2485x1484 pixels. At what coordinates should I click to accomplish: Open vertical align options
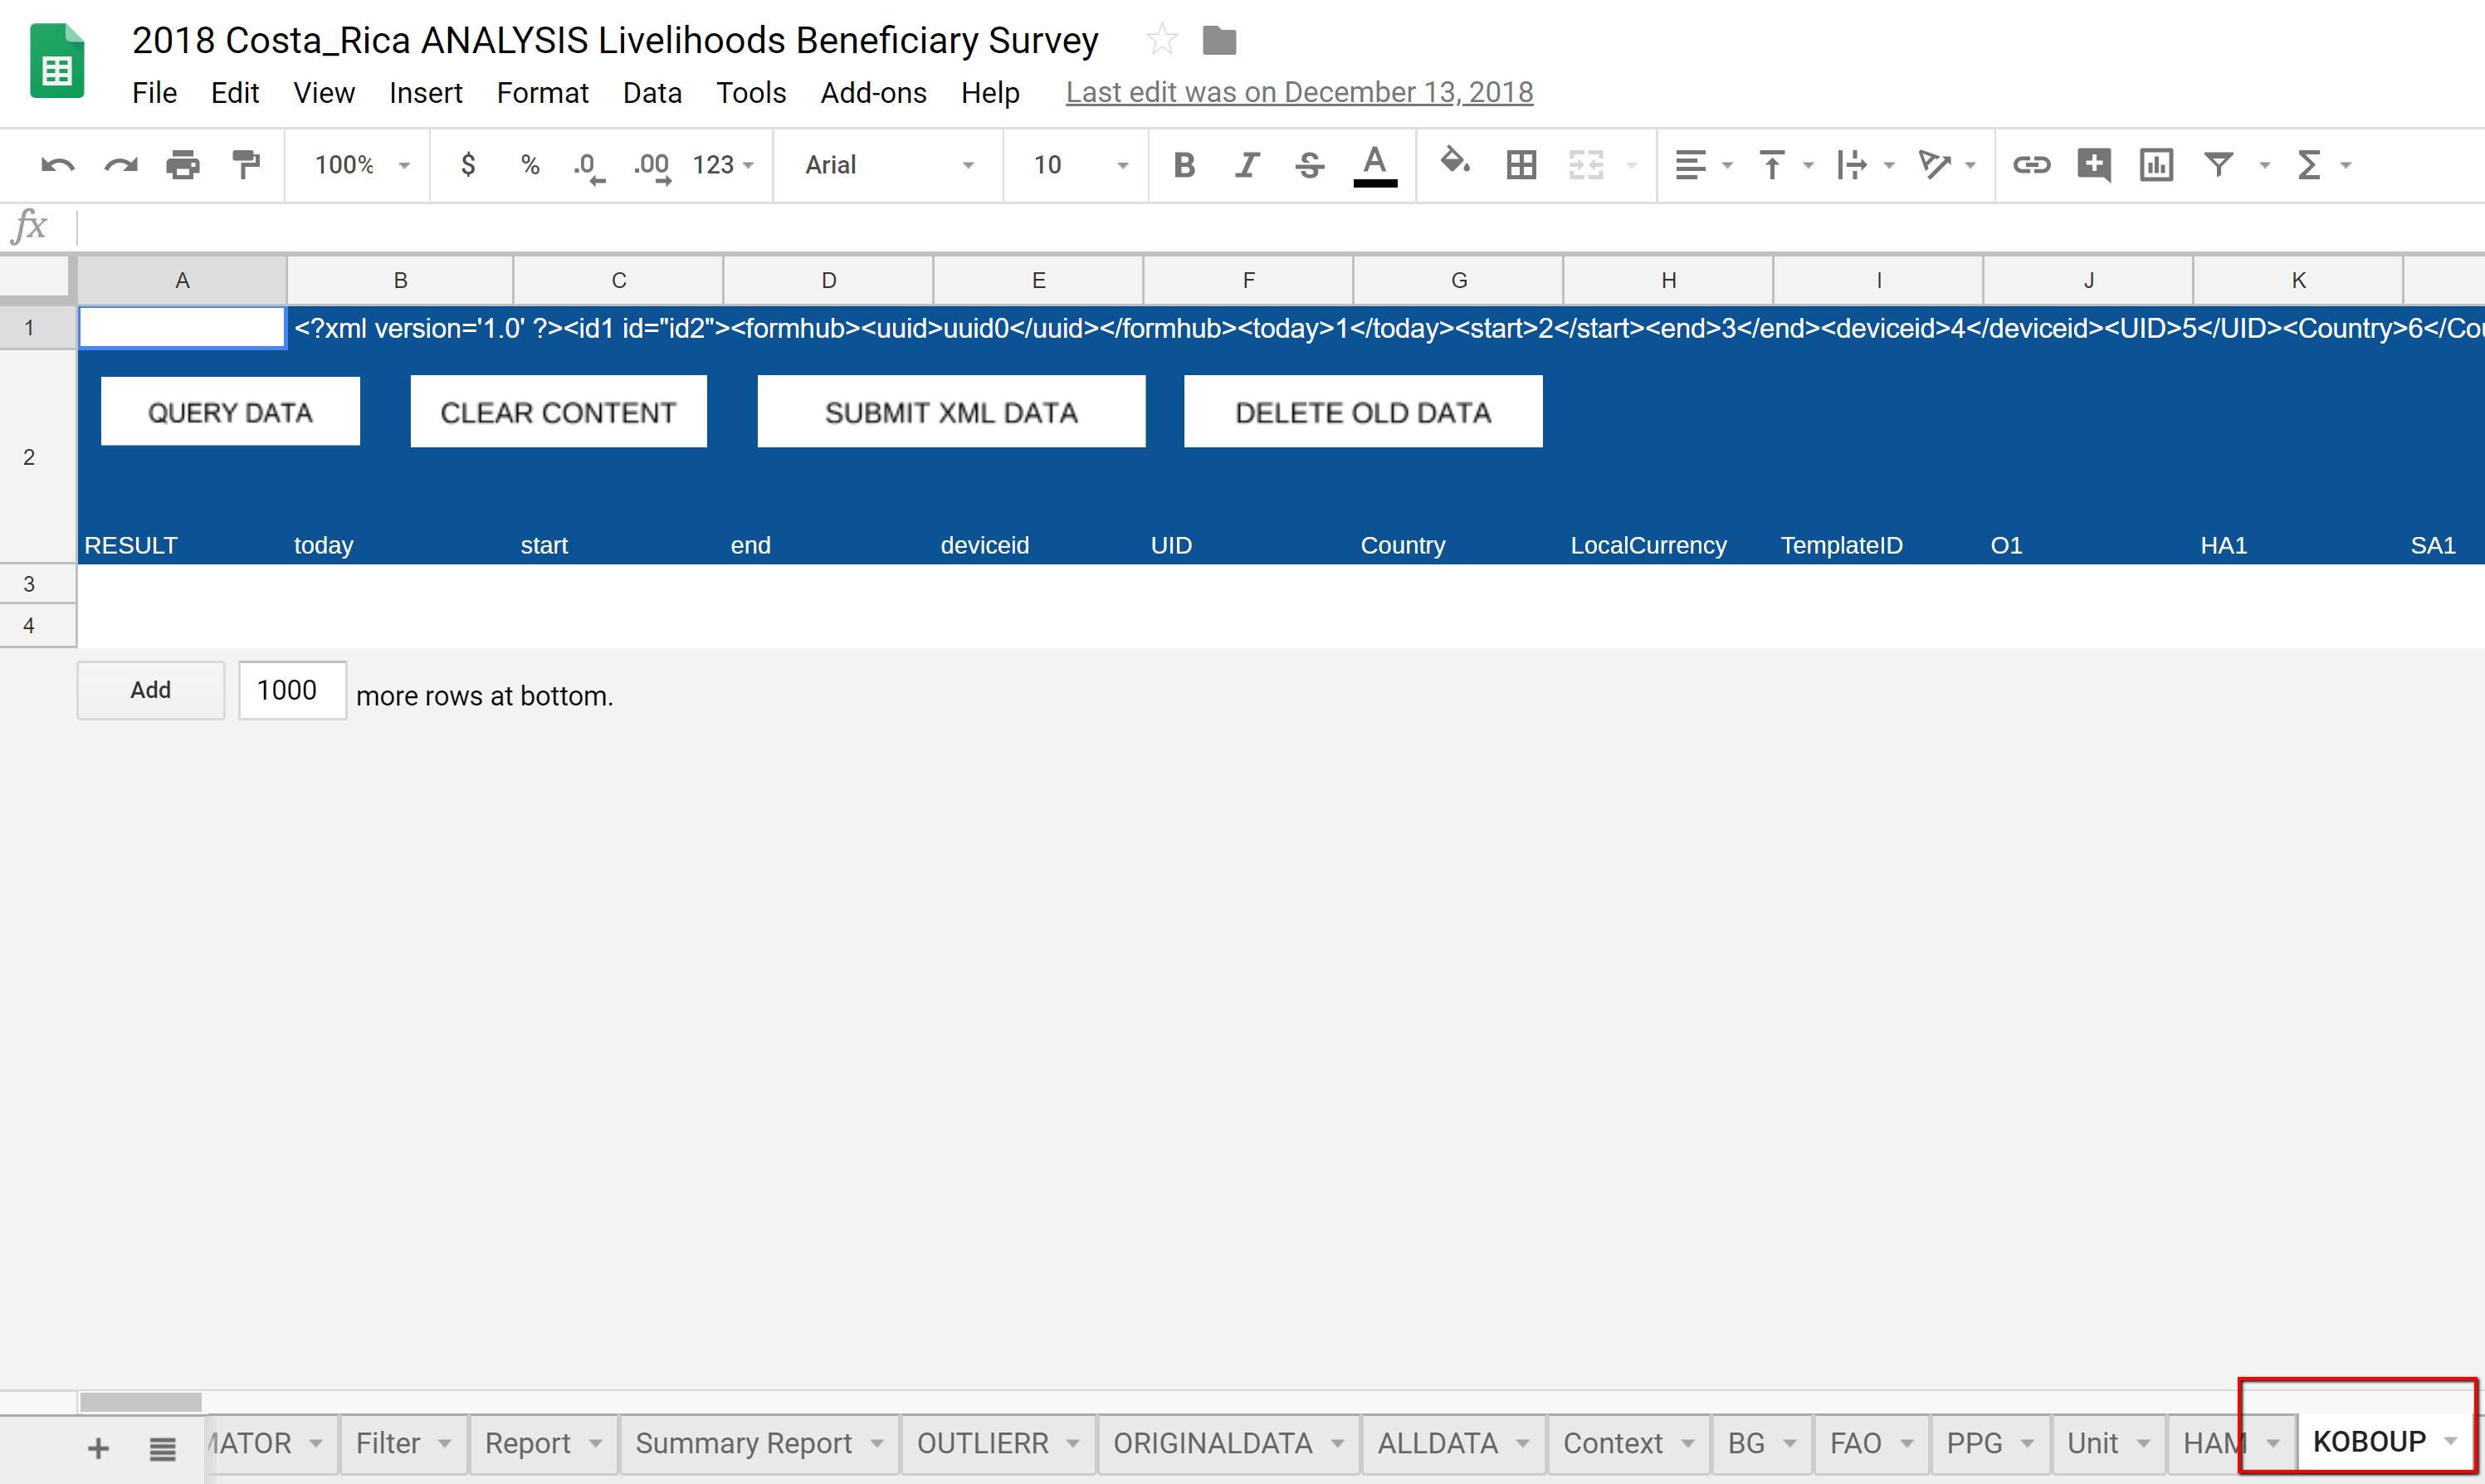1784,165
